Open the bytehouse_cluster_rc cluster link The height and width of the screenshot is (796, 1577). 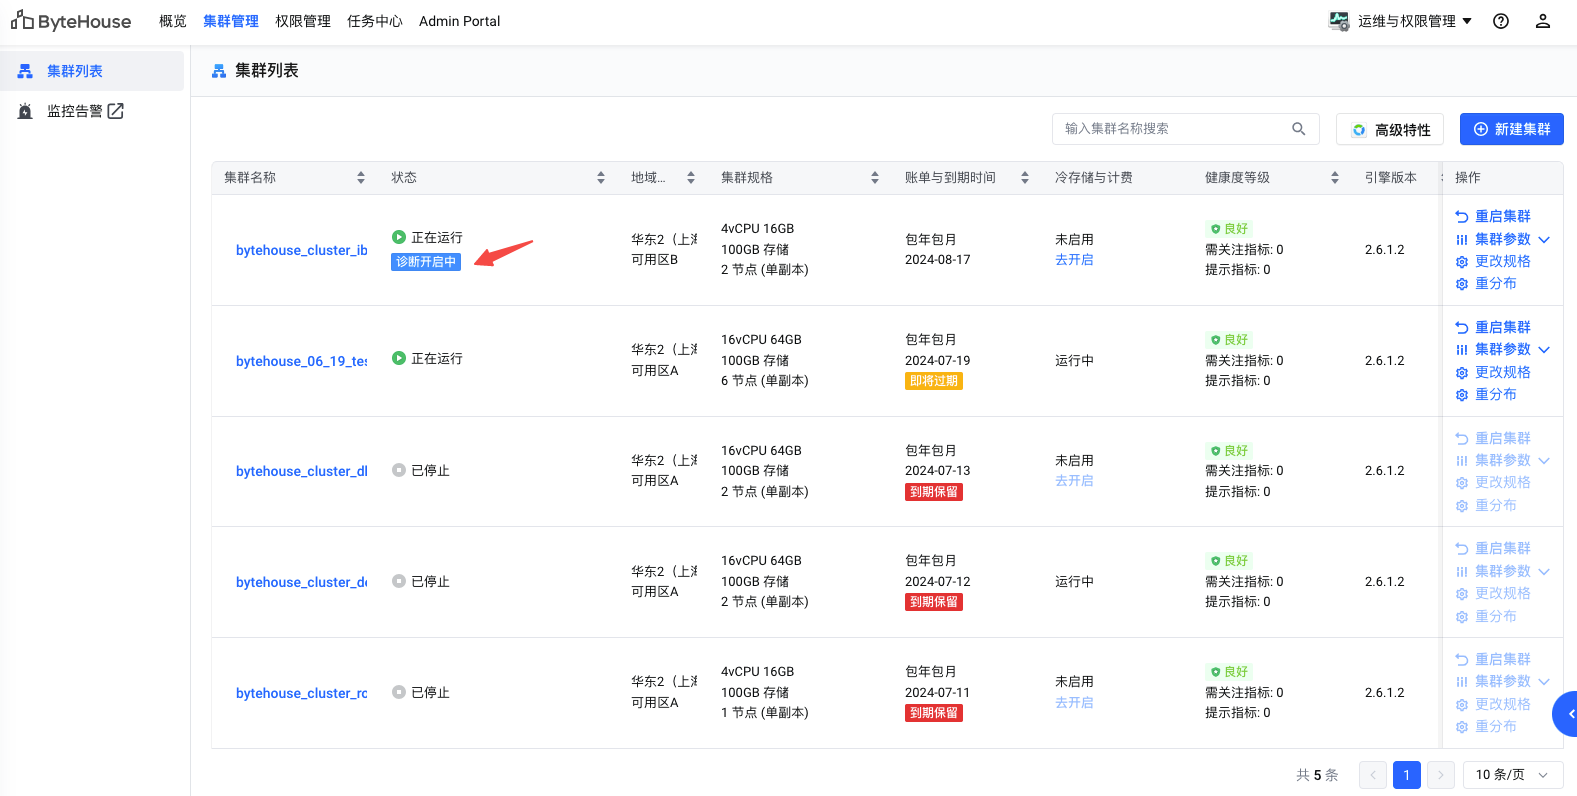pos(302,693)
